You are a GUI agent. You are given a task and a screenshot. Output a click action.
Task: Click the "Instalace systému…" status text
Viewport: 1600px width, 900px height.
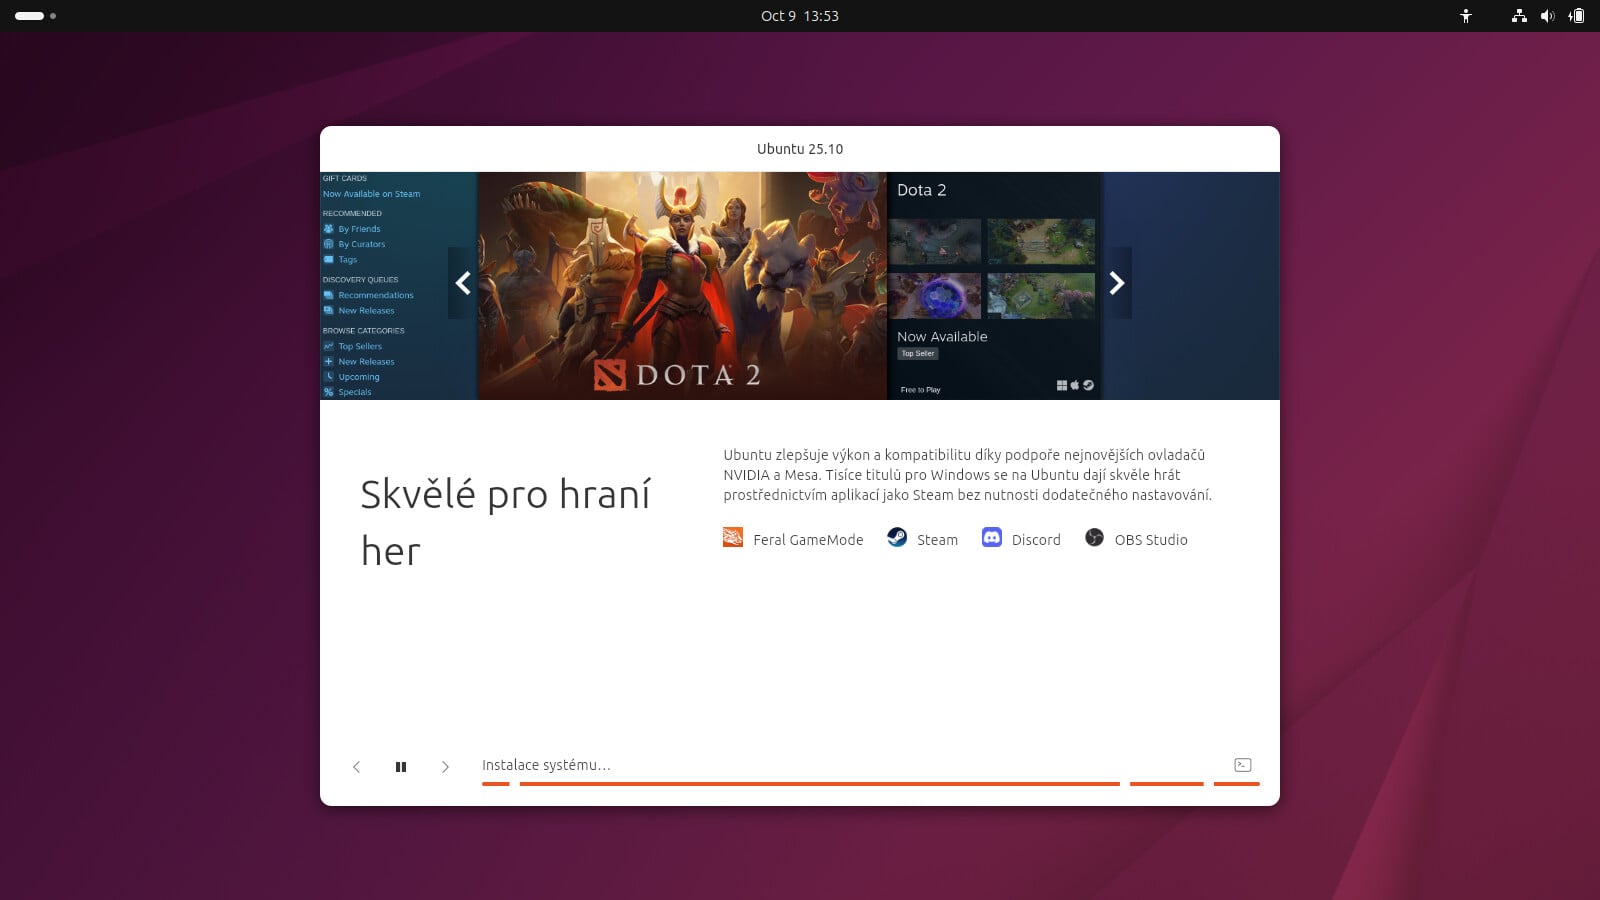(546, 765)
